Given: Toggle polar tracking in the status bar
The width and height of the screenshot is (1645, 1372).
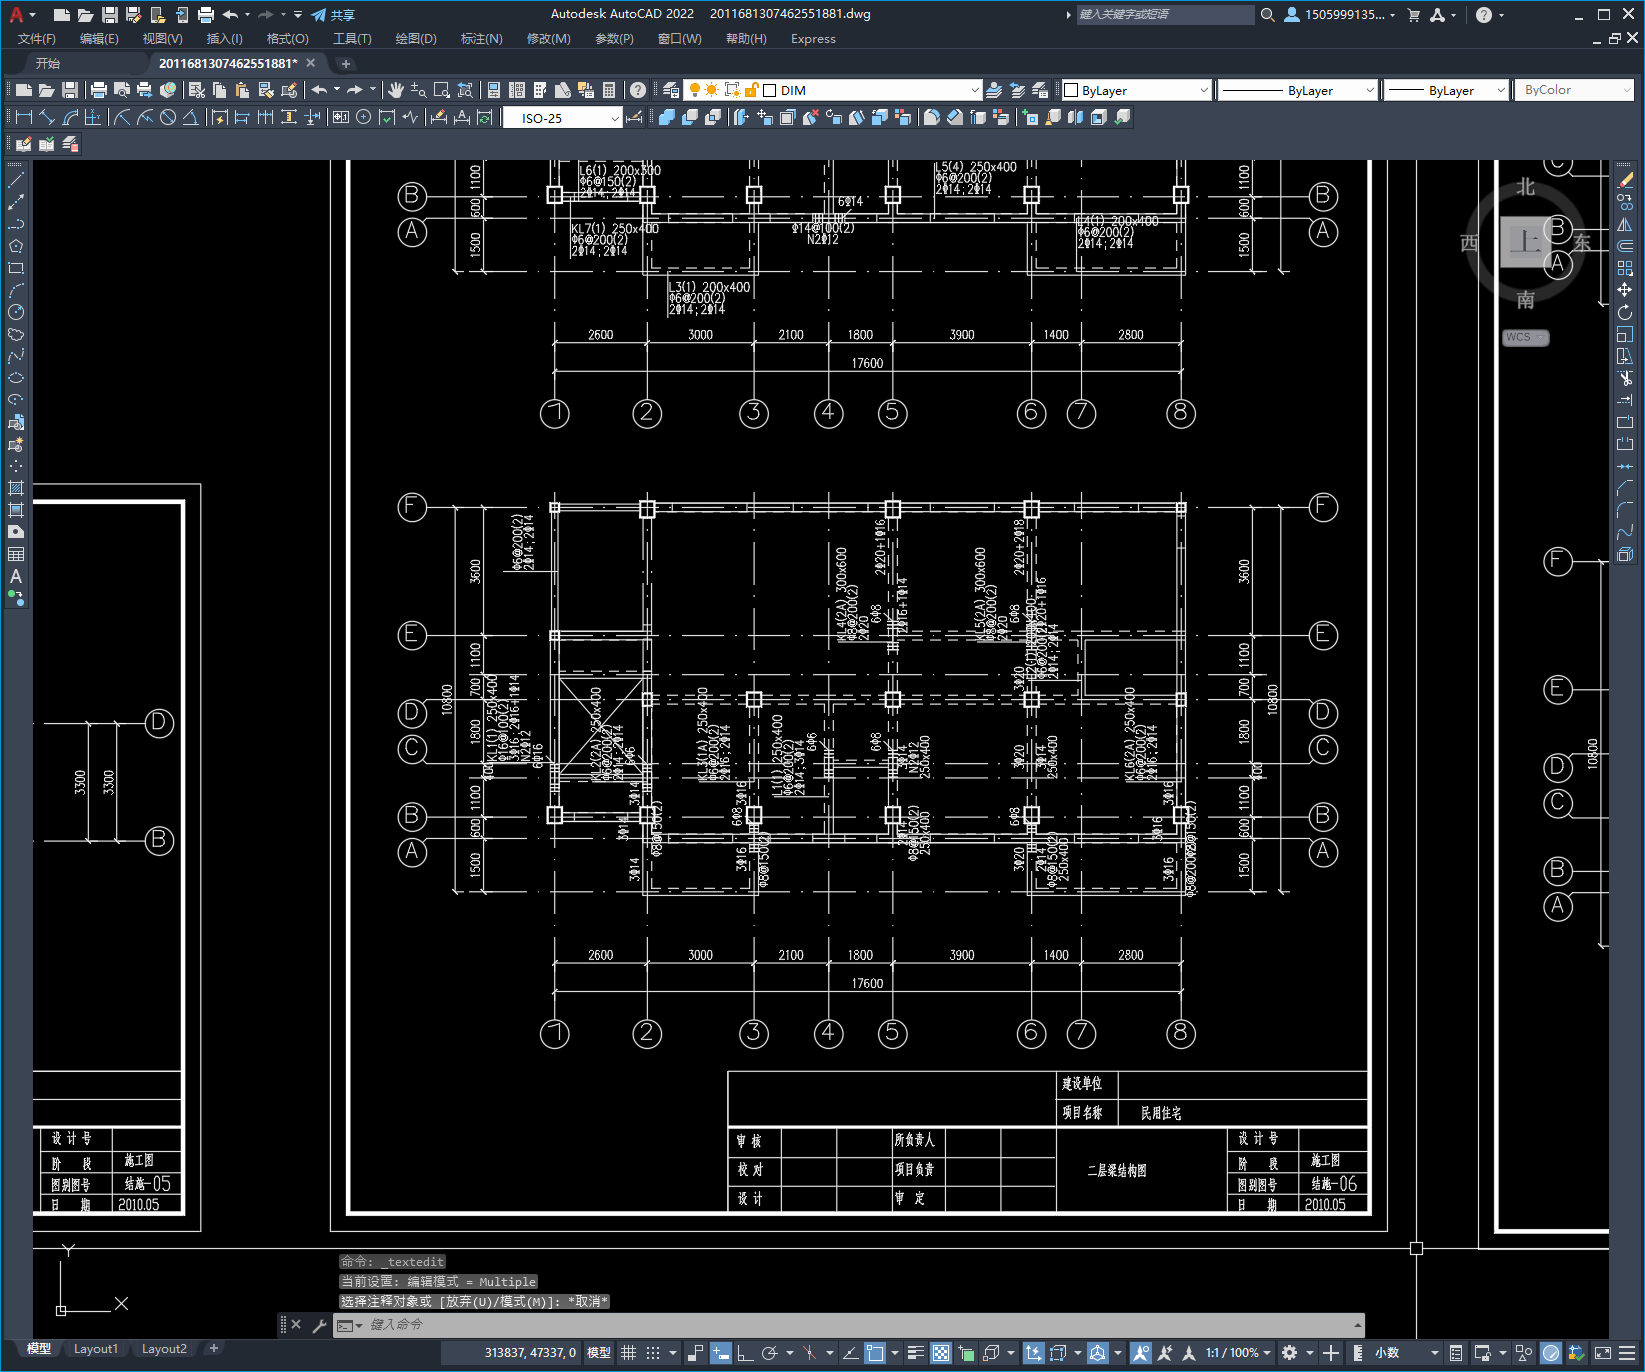Looking at the screenshot, I should (769, 1353).
